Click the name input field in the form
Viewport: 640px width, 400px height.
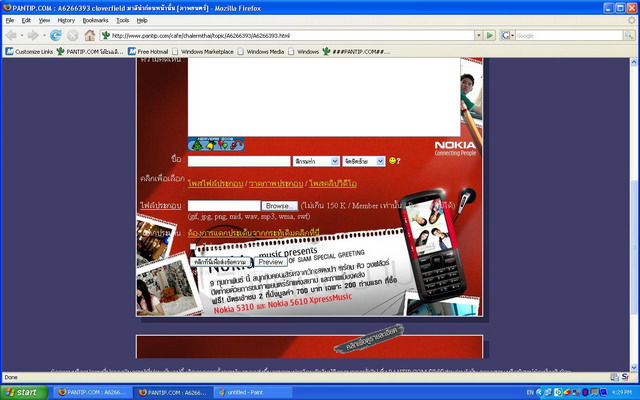pyautogui.click(x=239, y=161)
